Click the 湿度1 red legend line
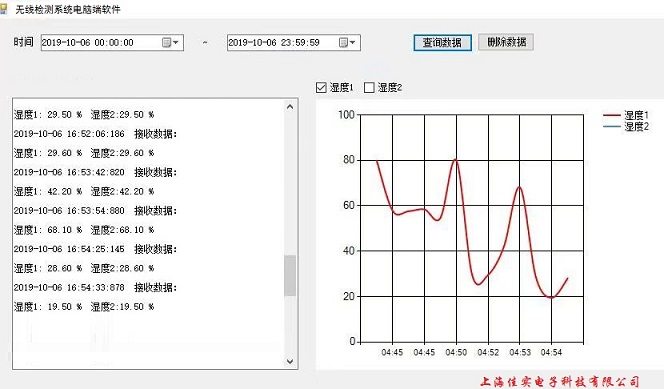This screenshot has width=664, height=389. [611, 115]
